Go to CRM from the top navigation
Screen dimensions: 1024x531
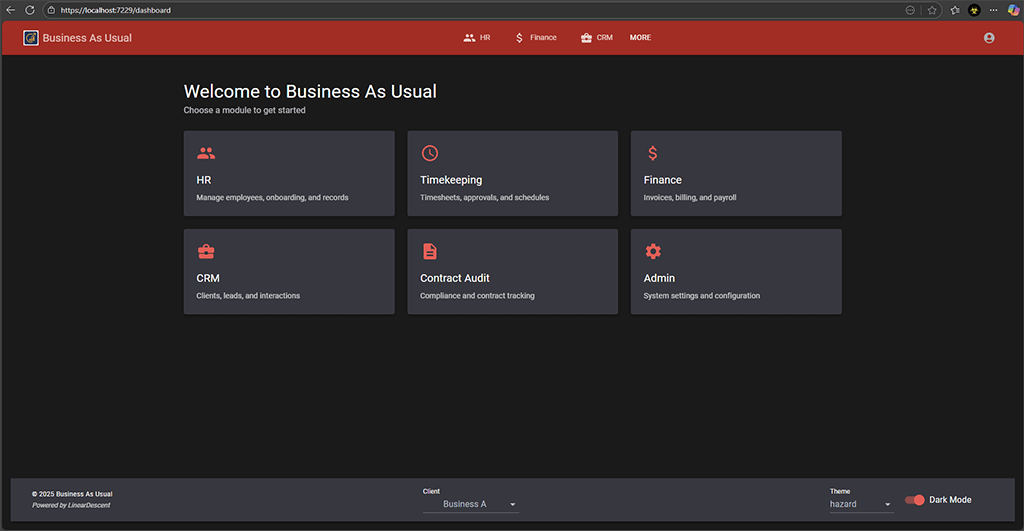tap(596, 38)
